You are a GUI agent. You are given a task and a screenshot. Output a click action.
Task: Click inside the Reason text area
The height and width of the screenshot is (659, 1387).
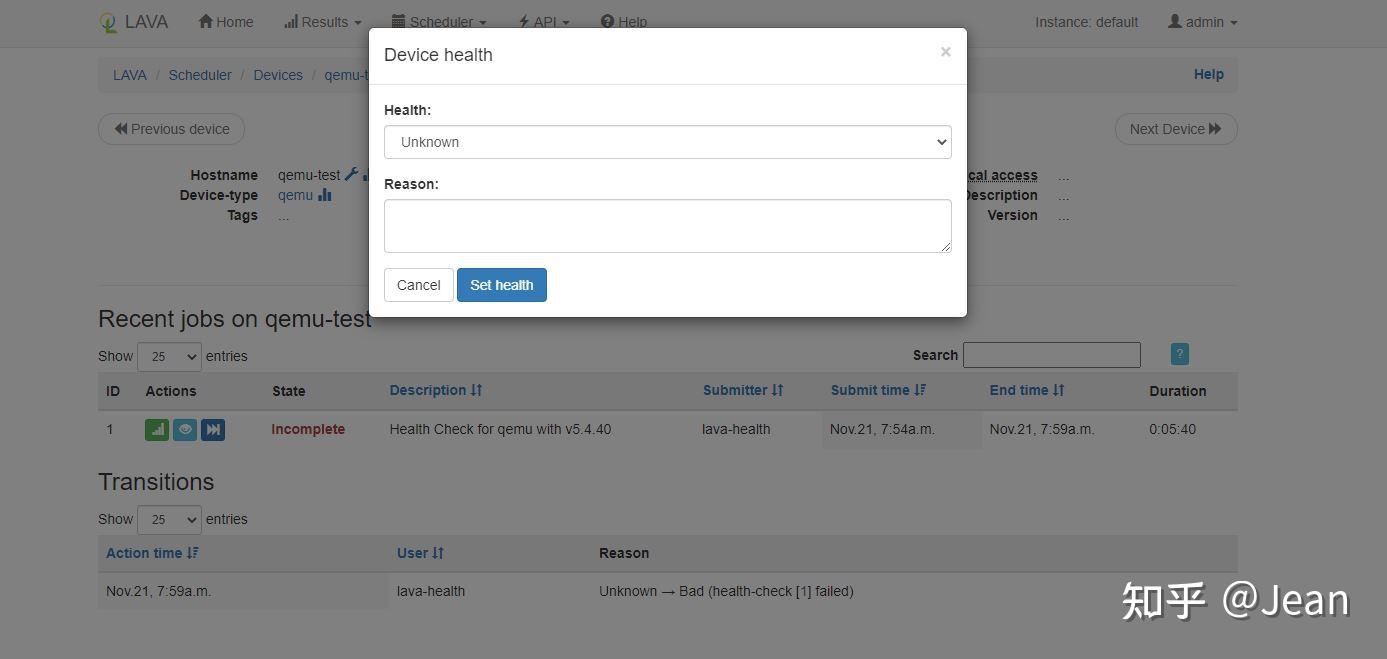(667, 225)
